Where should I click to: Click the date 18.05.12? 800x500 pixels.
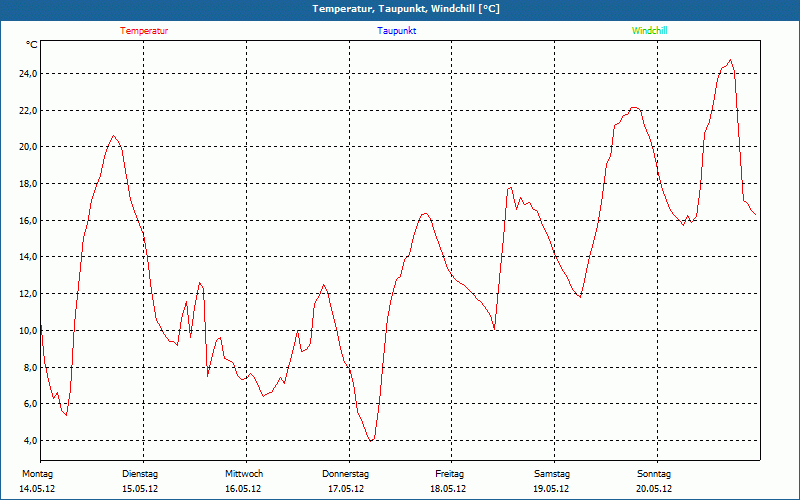(x=448, y=489)
